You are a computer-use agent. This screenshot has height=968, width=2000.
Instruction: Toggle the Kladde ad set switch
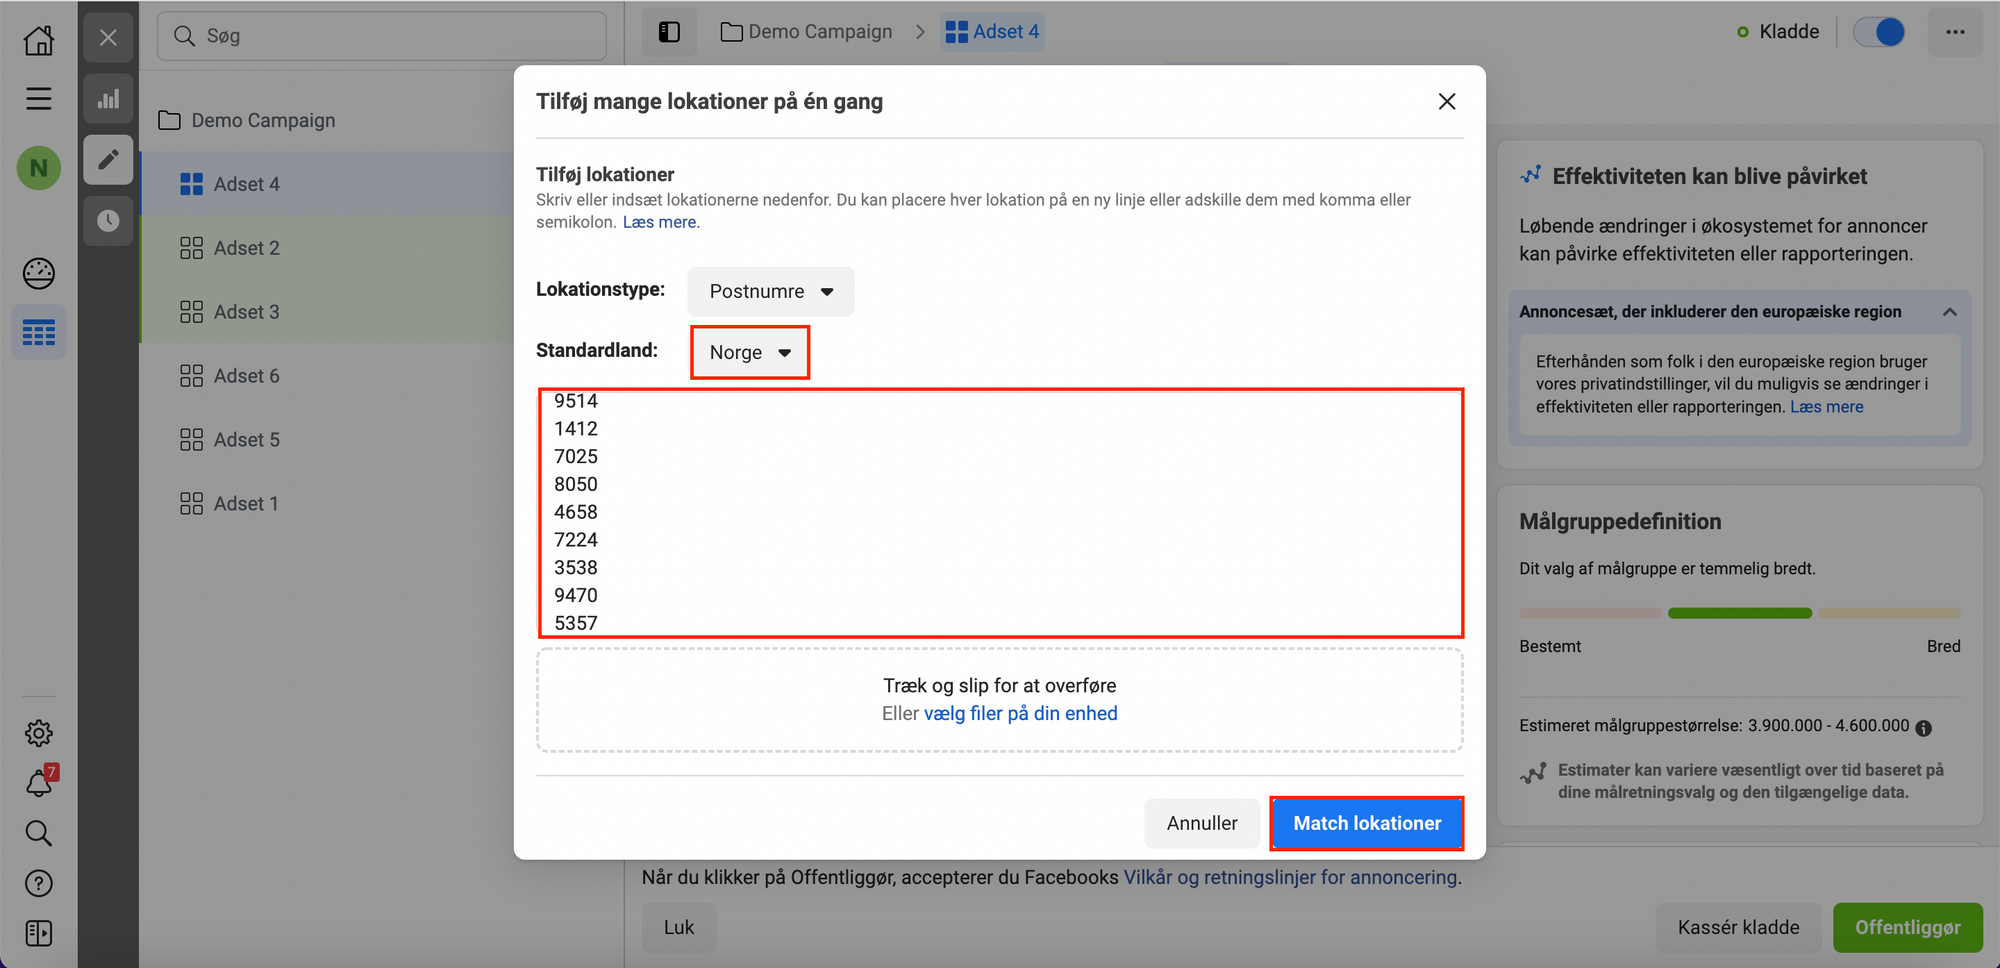[x=1878, y=32]
